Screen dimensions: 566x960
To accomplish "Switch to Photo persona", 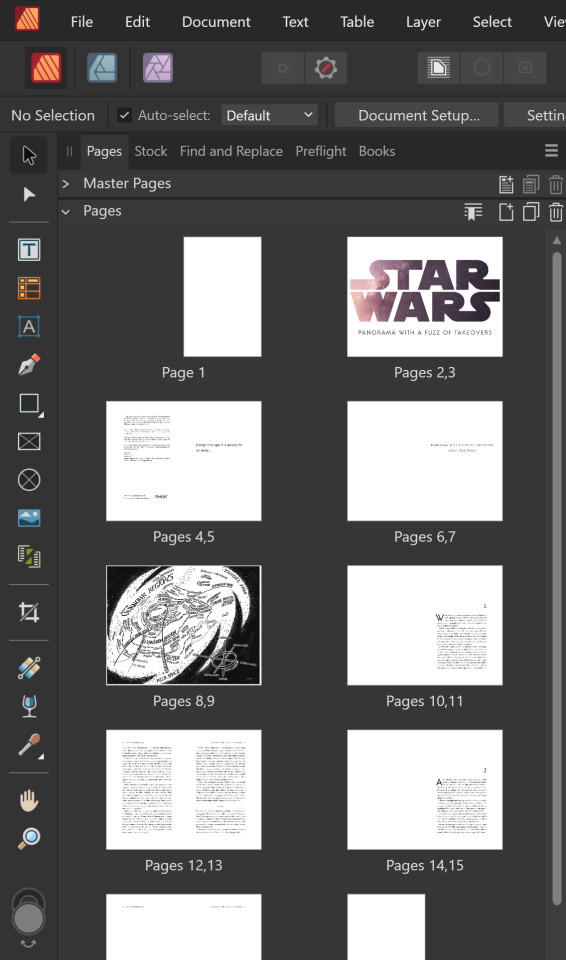I will click(x=157, y=67).
